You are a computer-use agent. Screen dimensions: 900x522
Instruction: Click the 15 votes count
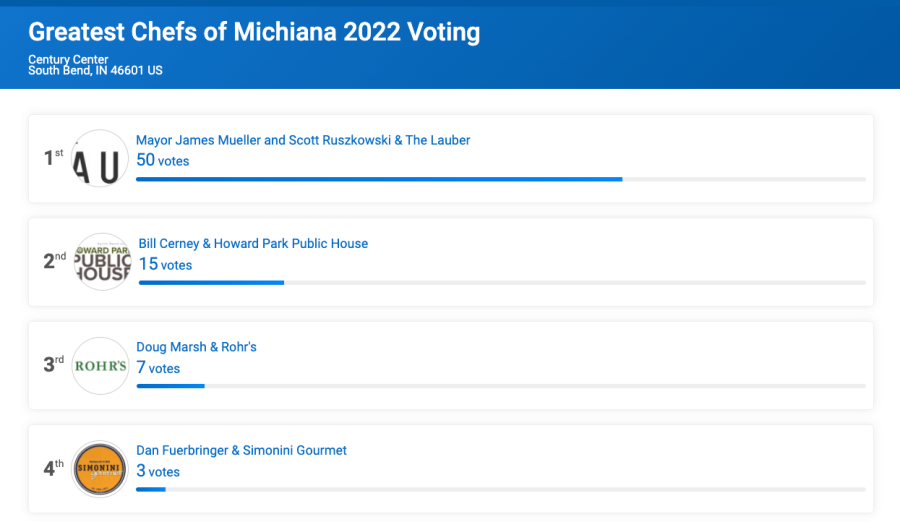point(165,264)
